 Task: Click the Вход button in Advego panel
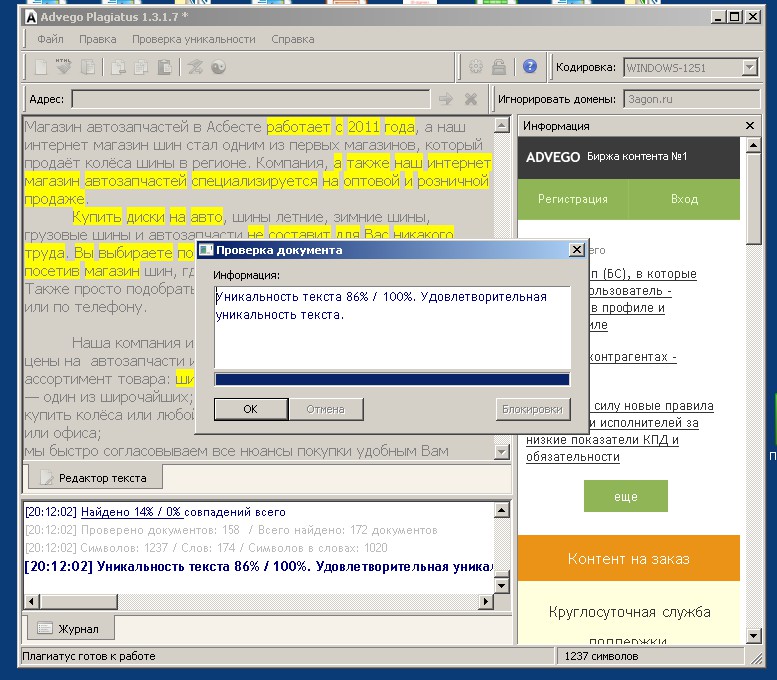tap(684, 199)
